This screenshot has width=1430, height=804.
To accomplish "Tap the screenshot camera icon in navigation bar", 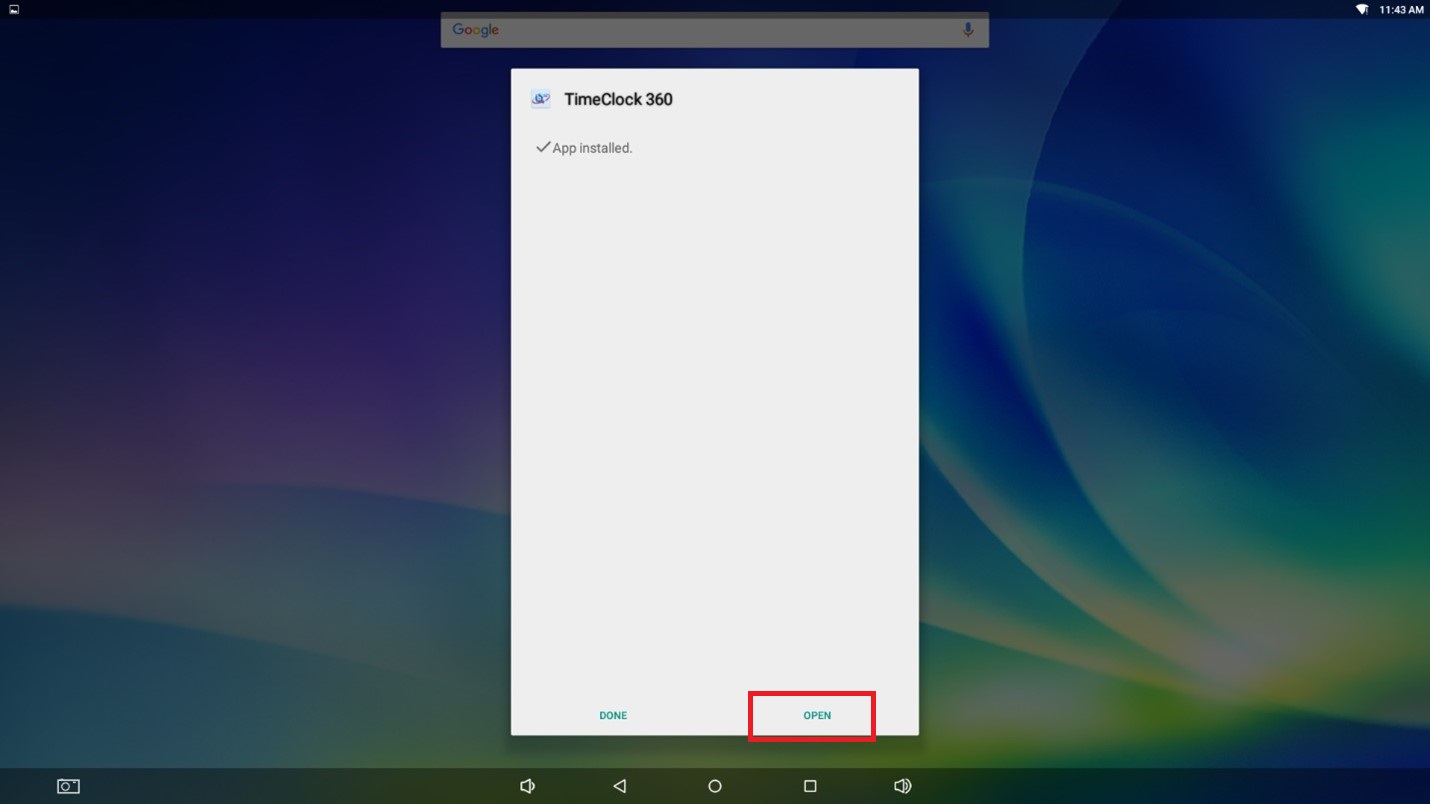I will (x=68, y=786).
